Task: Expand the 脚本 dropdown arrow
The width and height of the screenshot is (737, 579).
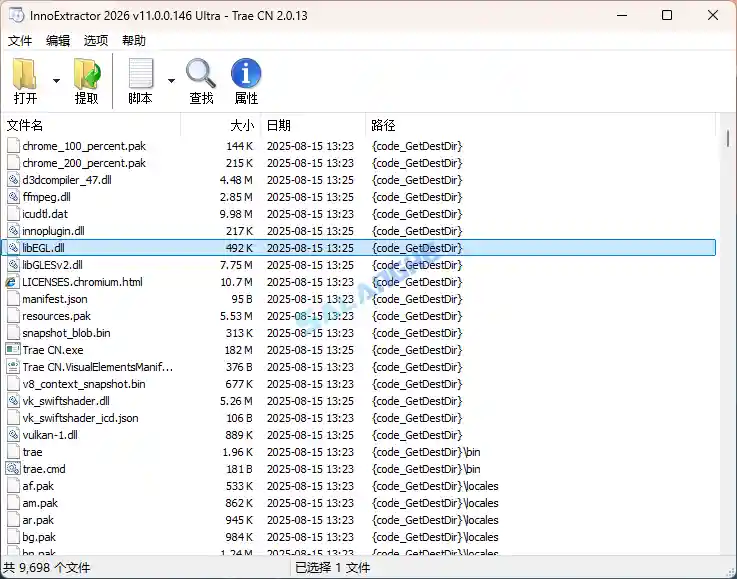Action: pyautogui.click(x=172, y=81)
